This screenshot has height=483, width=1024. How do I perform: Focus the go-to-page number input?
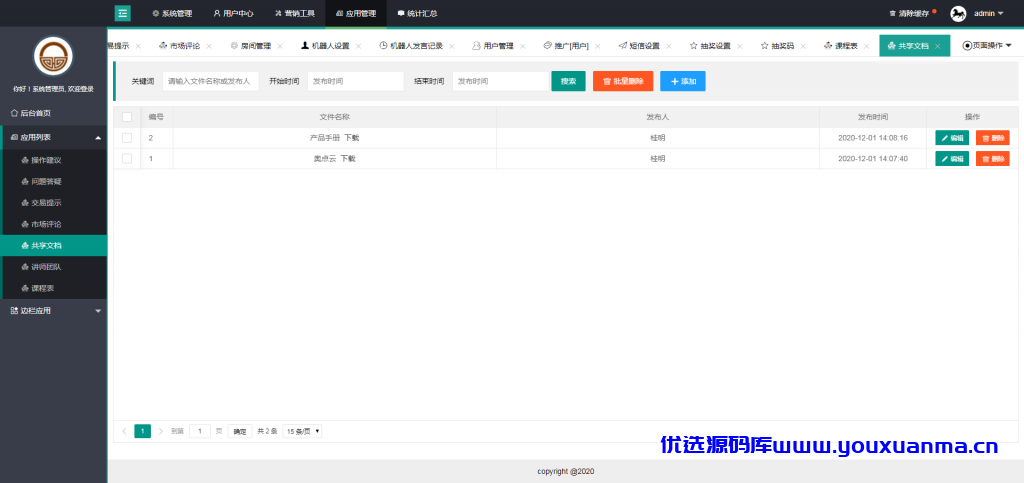click(x=200, y=431)
